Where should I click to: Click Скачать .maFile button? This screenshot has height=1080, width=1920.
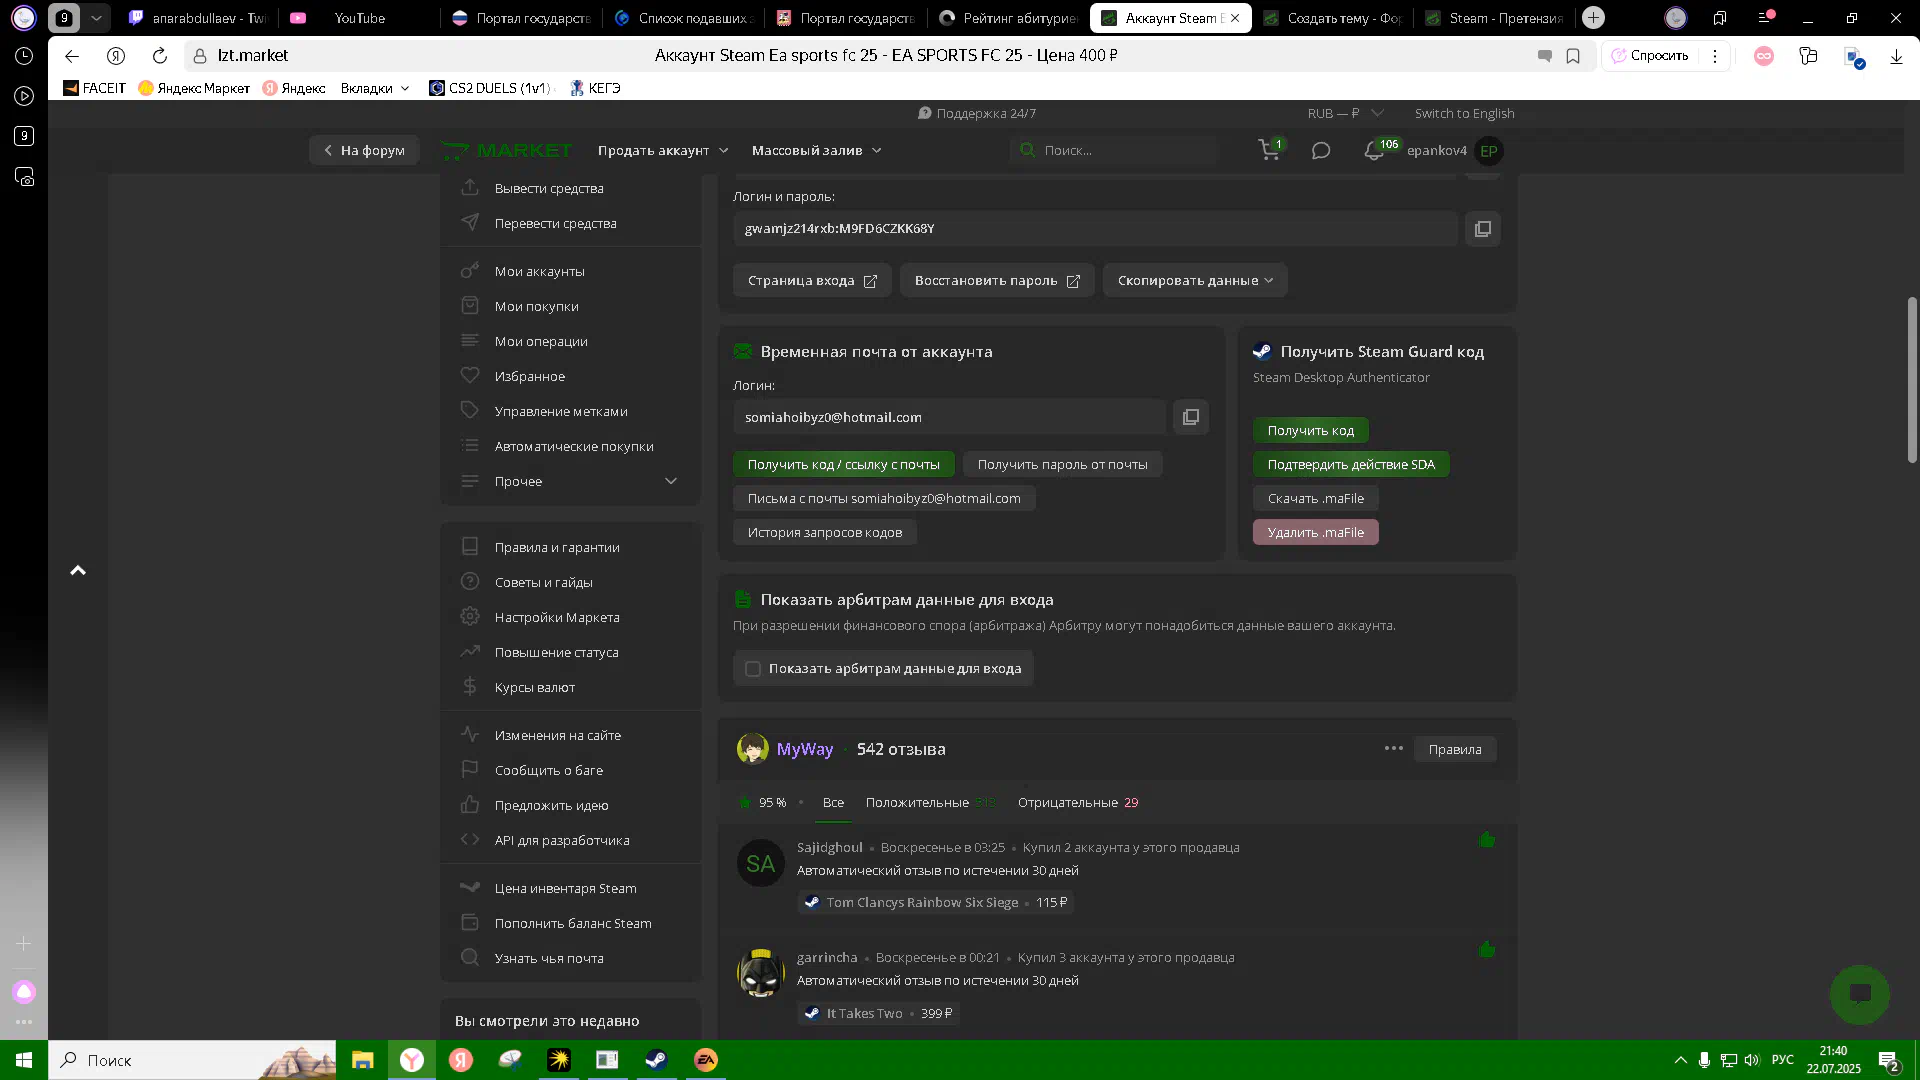(1315, 498)
